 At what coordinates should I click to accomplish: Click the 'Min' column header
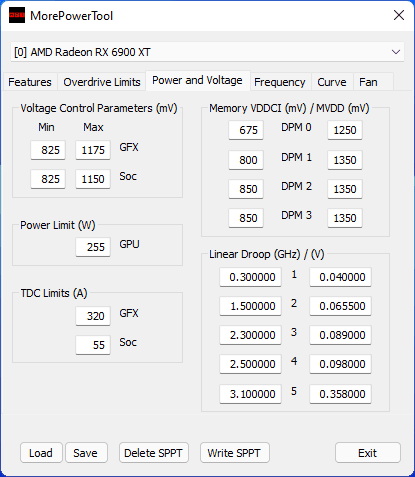(x=46, y=127)
